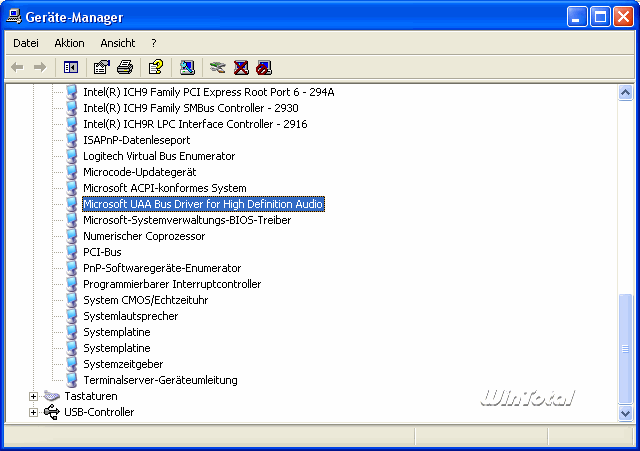This screenshot has height=451, width=640.
Task: Click the Uninstall device toolbar icon
Action: (x=241, y=67)
